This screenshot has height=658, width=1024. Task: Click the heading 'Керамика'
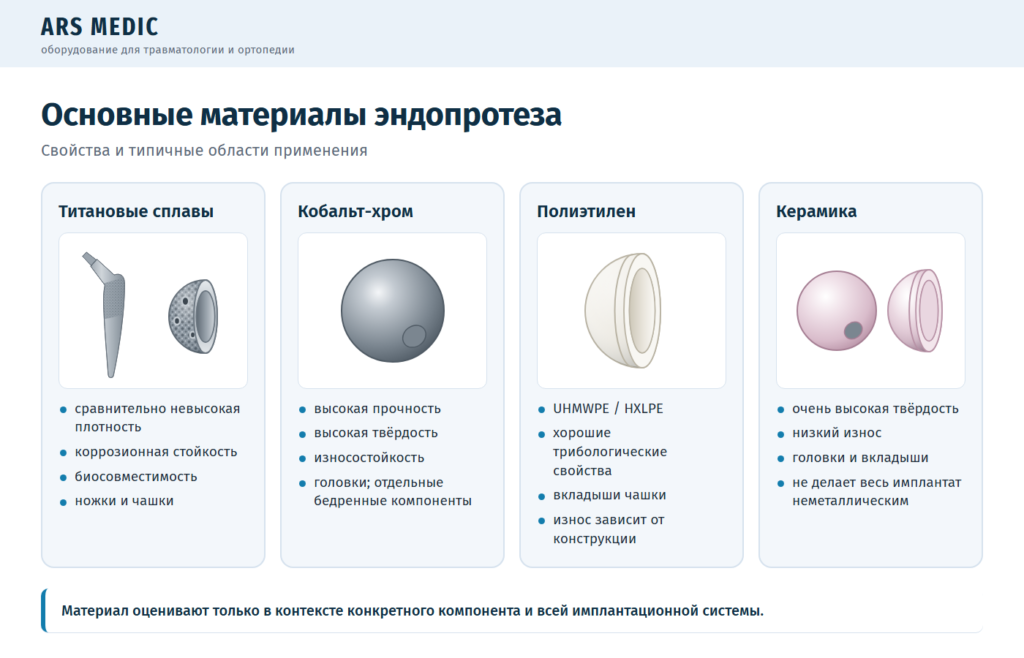[816, 212]
